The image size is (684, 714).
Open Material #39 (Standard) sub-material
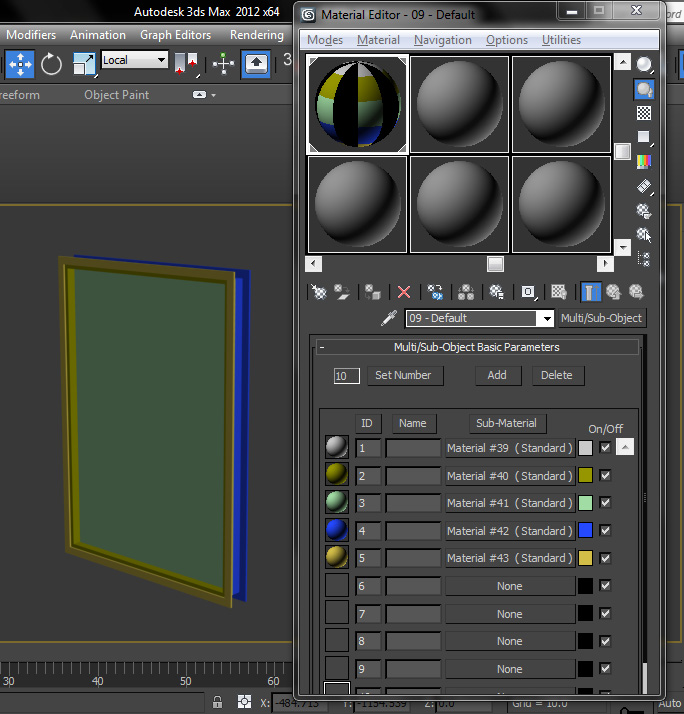point(510,448)
